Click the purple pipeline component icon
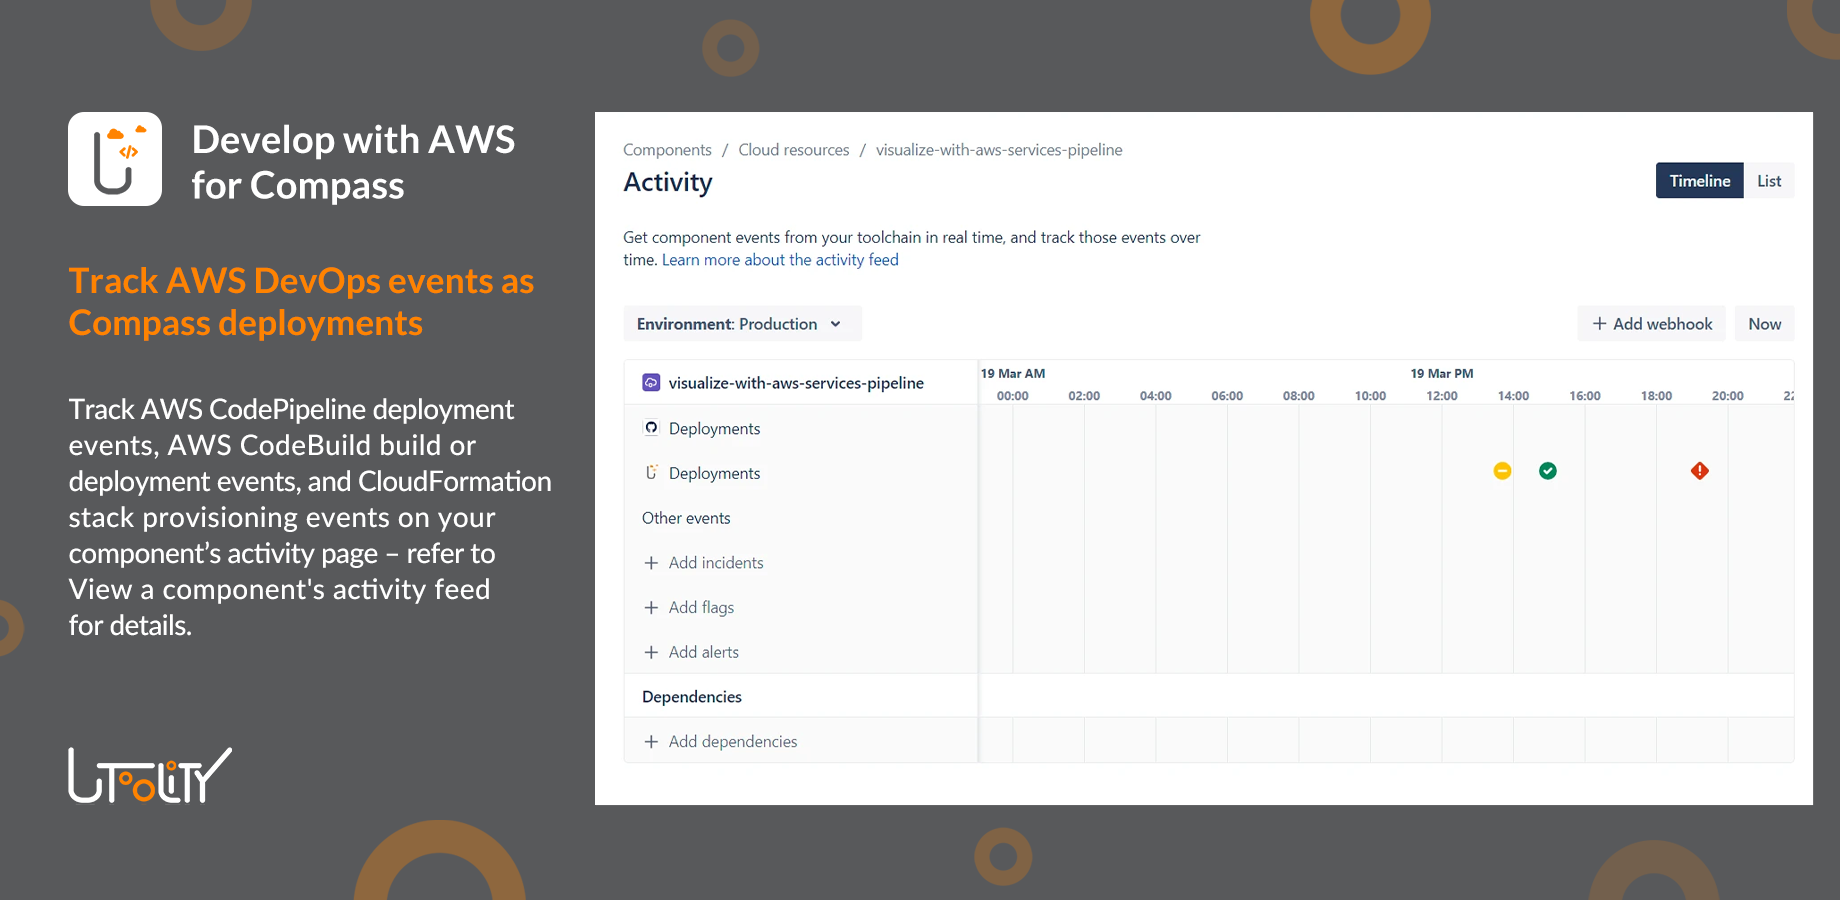 click(651, 383)
